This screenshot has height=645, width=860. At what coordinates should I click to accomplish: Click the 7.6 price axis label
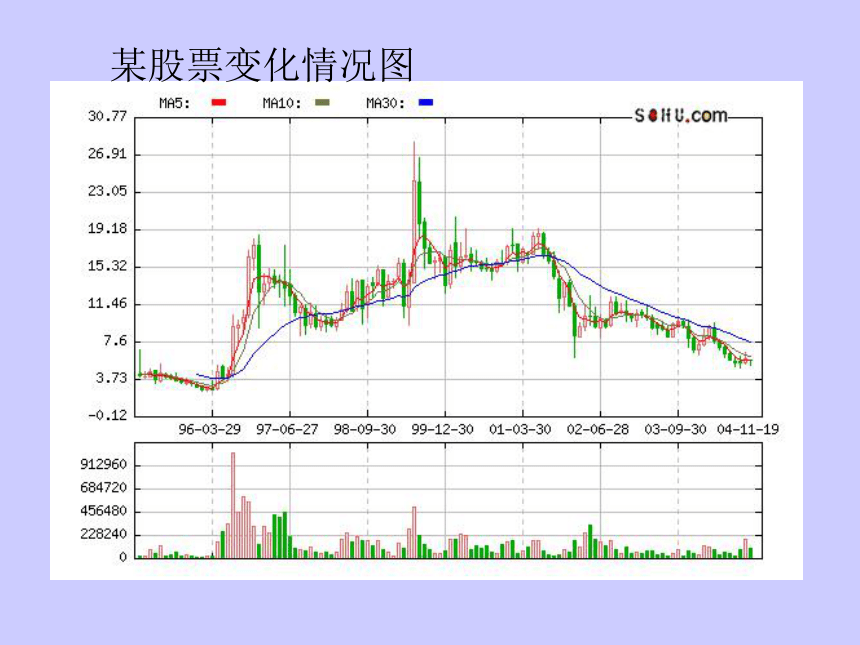[115, 341]
